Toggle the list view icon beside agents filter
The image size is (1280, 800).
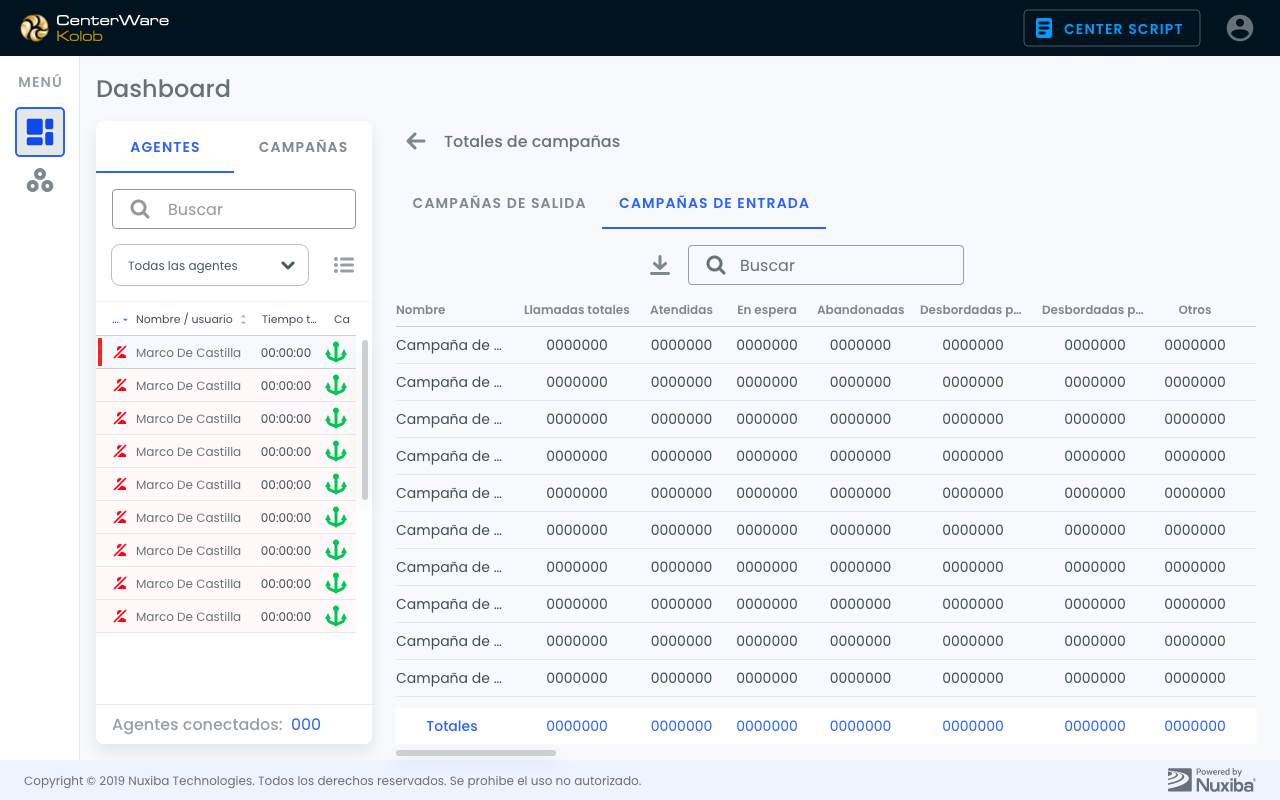point(344,265)
